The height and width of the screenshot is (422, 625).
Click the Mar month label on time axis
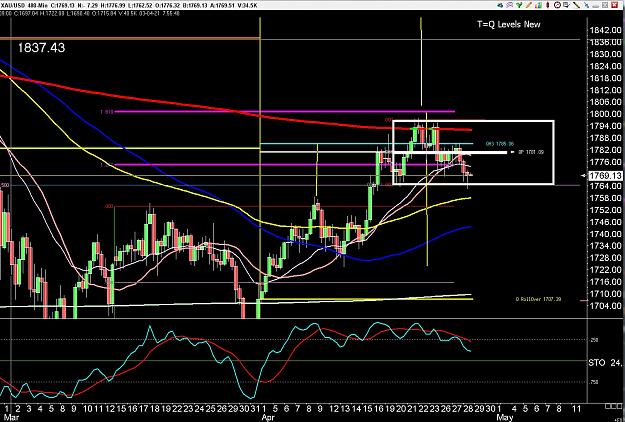tap(13, 417)
